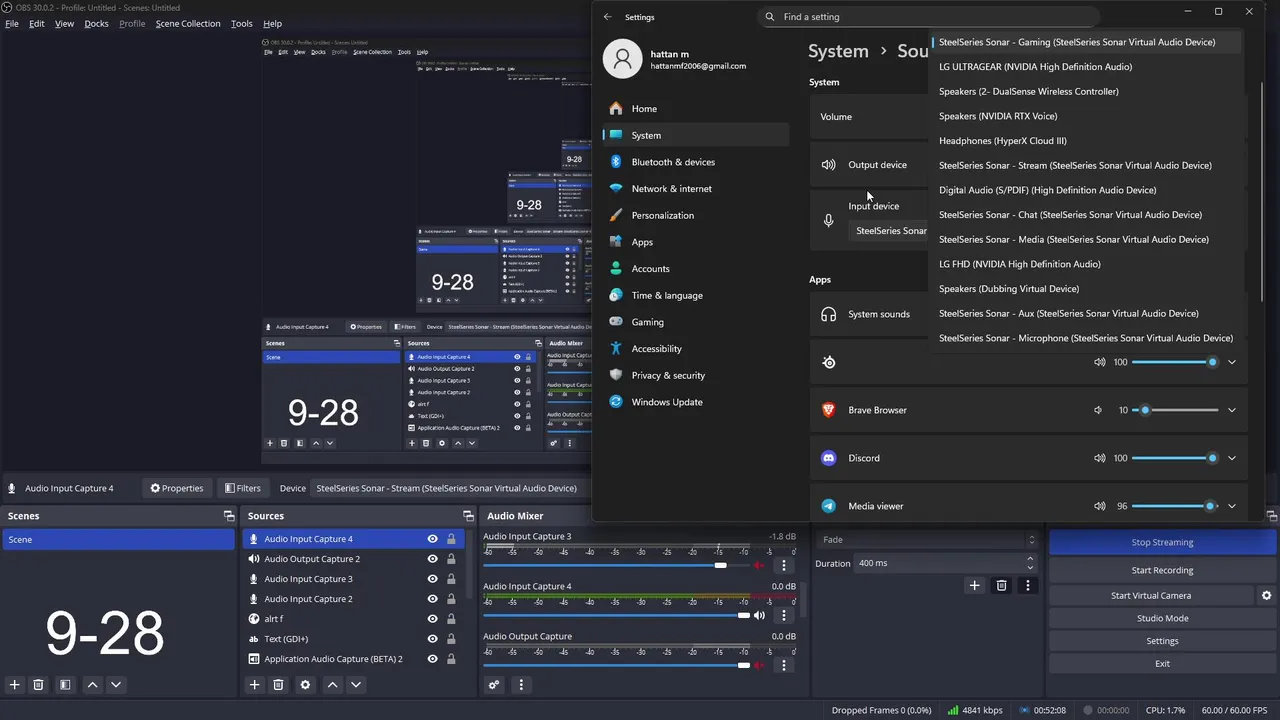Click the Brave Browser app icon in Settings
The width and height of the screenshot is (1280, 720).
[828, 410]
